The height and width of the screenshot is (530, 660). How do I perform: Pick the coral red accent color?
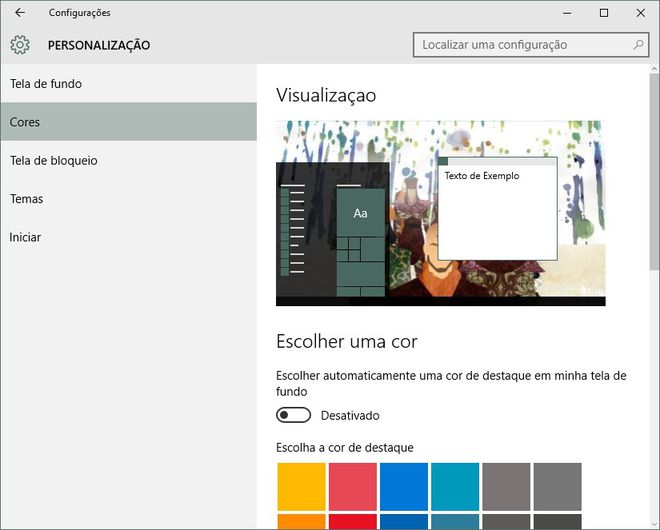[353, 487]
